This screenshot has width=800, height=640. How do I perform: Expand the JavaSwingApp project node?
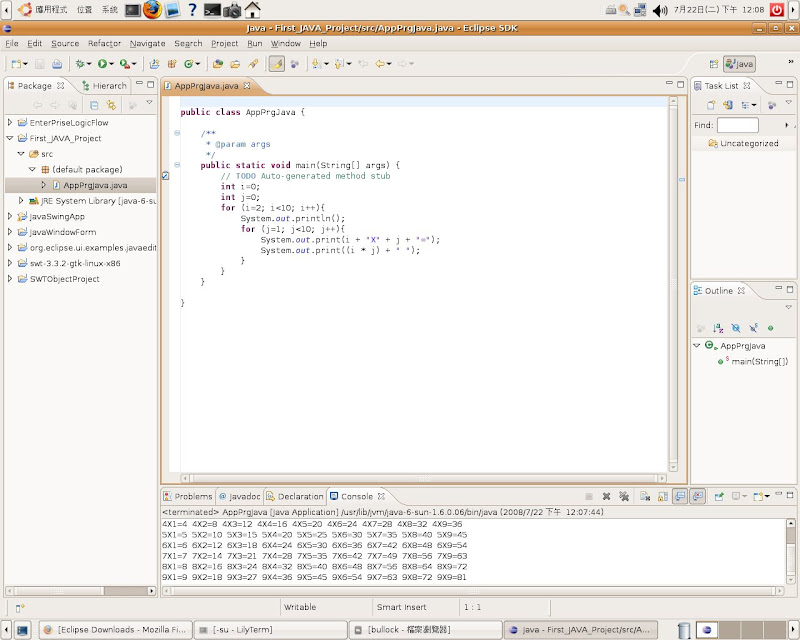[x=10, y=216]
